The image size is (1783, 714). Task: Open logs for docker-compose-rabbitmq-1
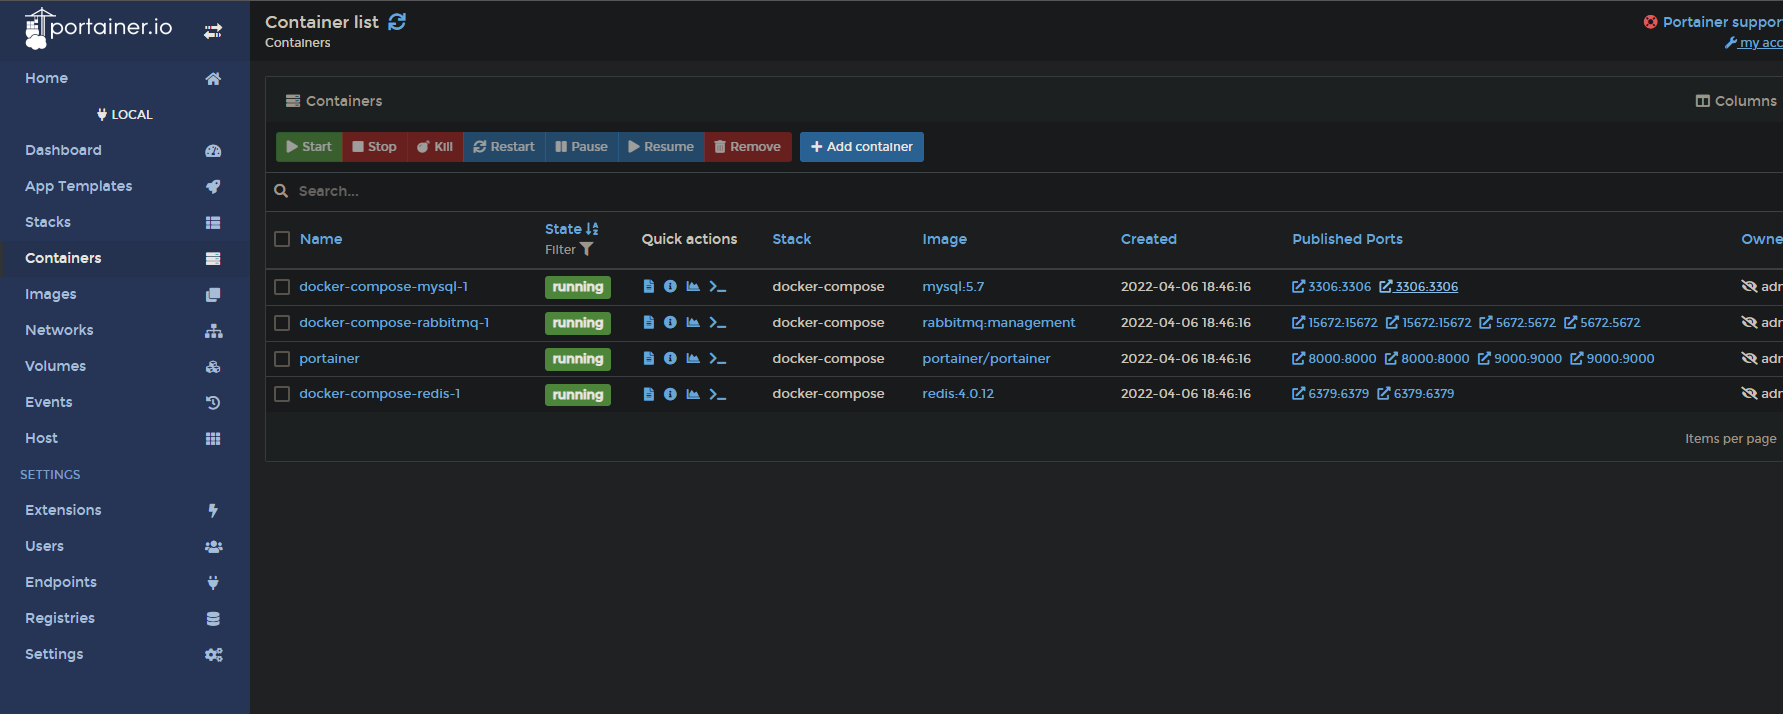click(x=648, y=323)
